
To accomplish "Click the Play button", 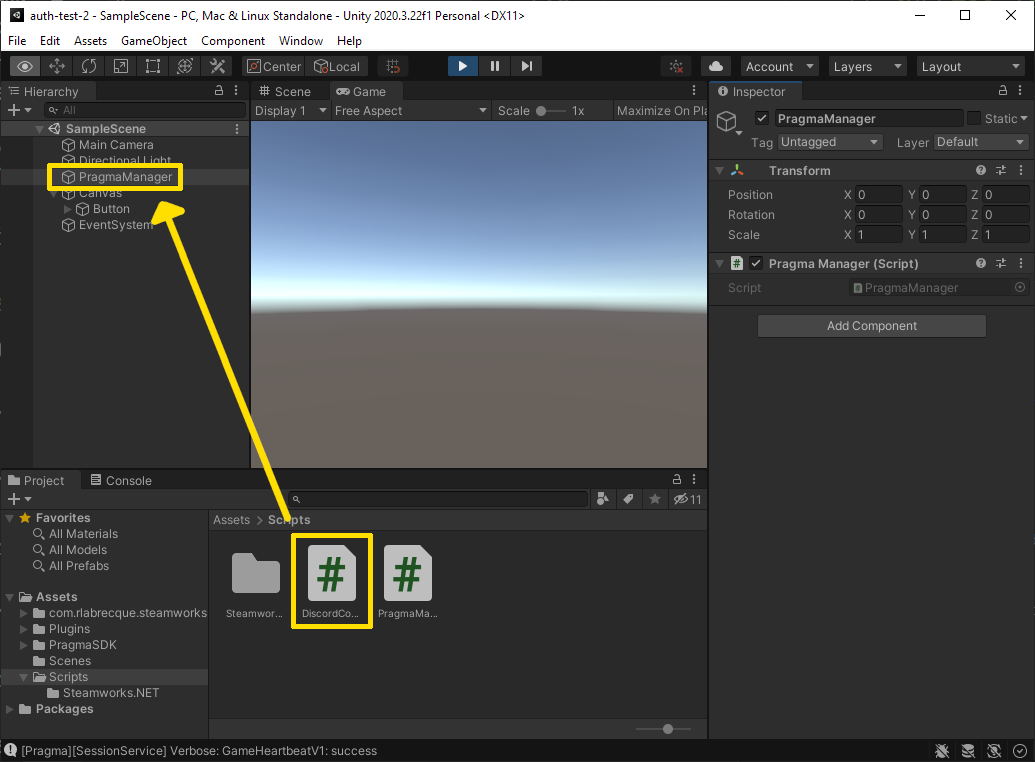I will click(462, 66).
